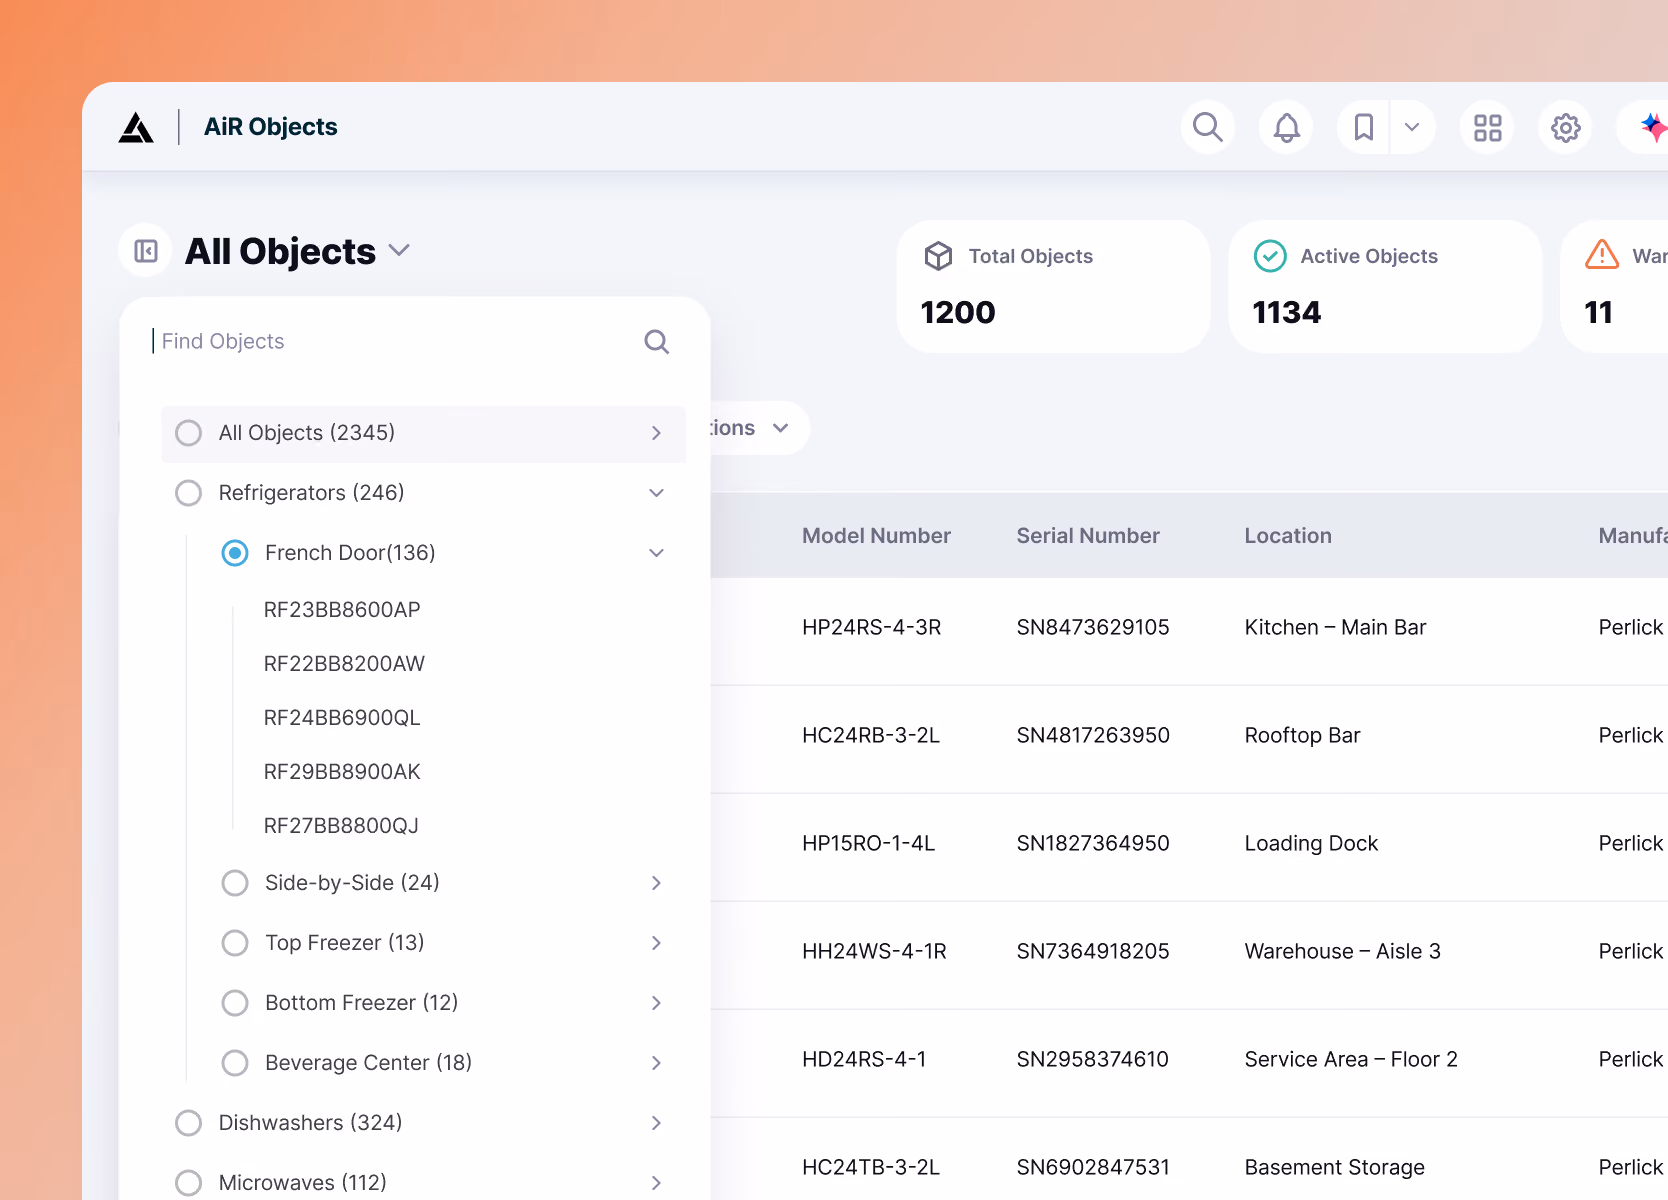The image size is (1668, 1200).
Task: Select model RF22BB8200AW
Action: click(x=344, y=664)
